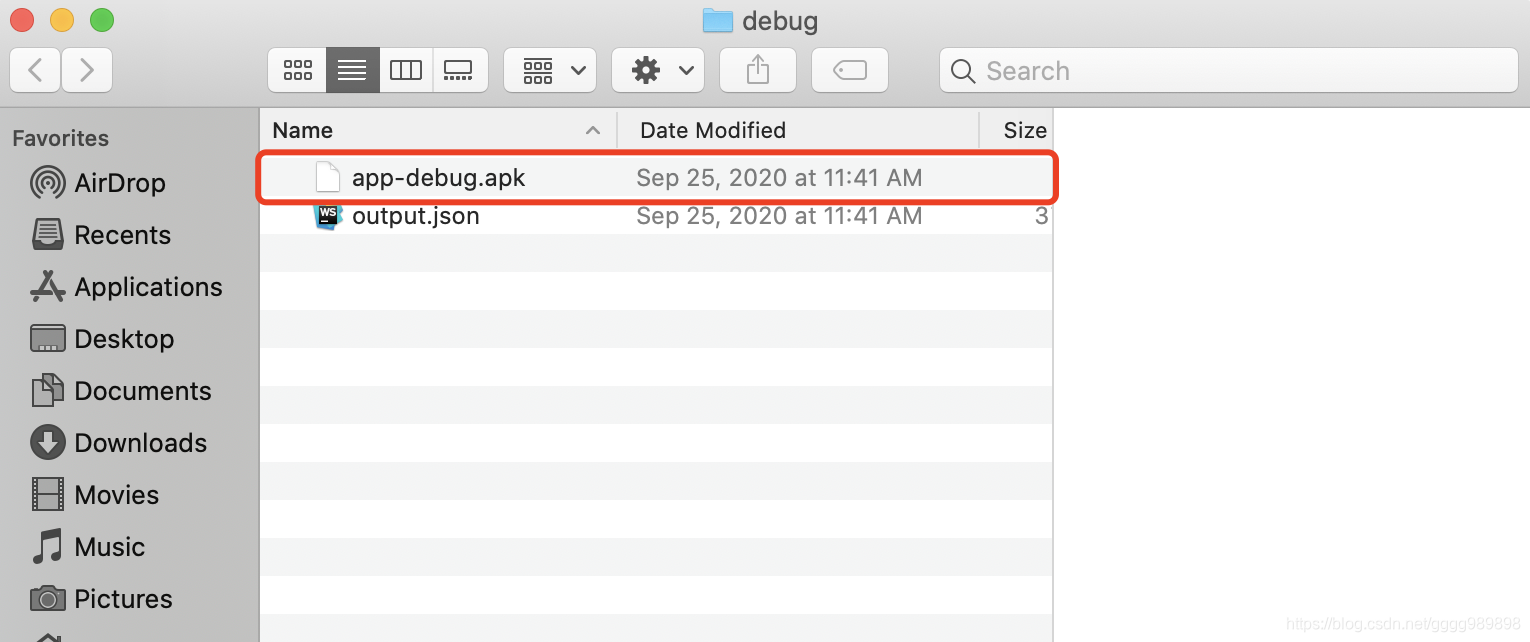Maximize the window with the green button
The width and height of the screenshot is (1530, 642).
click(102, 20)
